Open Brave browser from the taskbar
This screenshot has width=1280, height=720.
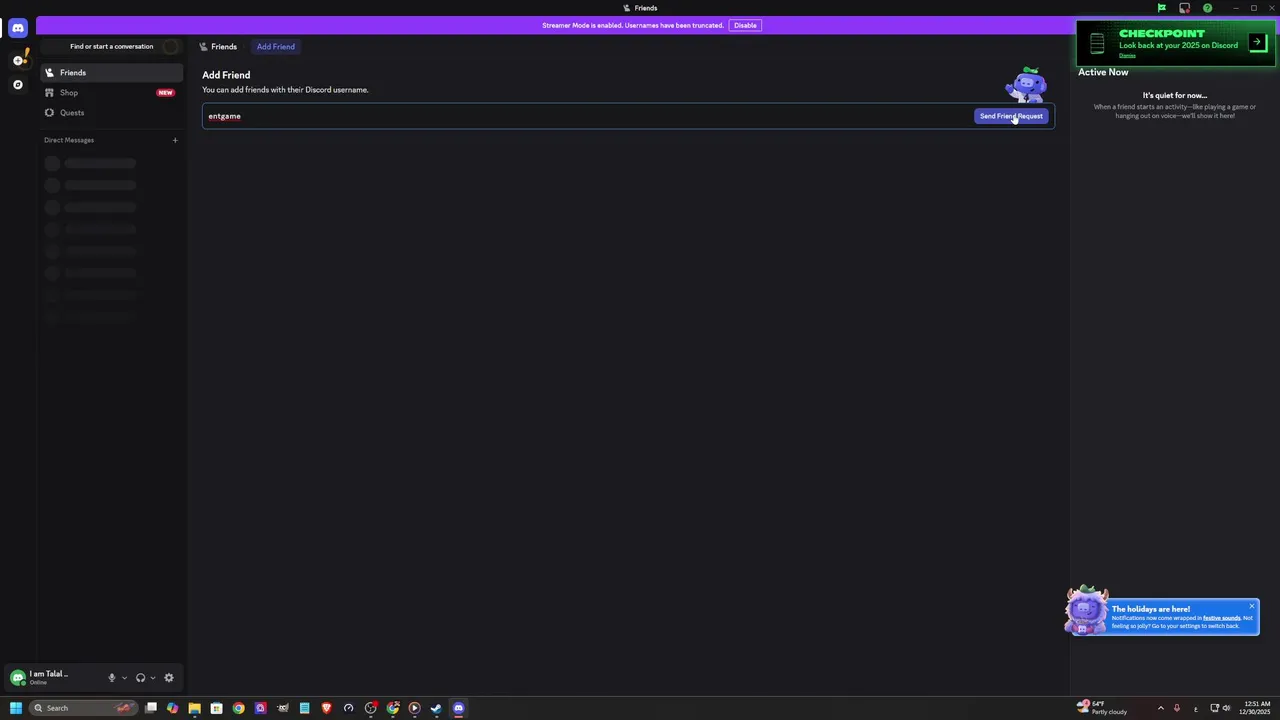(x=326, y=708)
